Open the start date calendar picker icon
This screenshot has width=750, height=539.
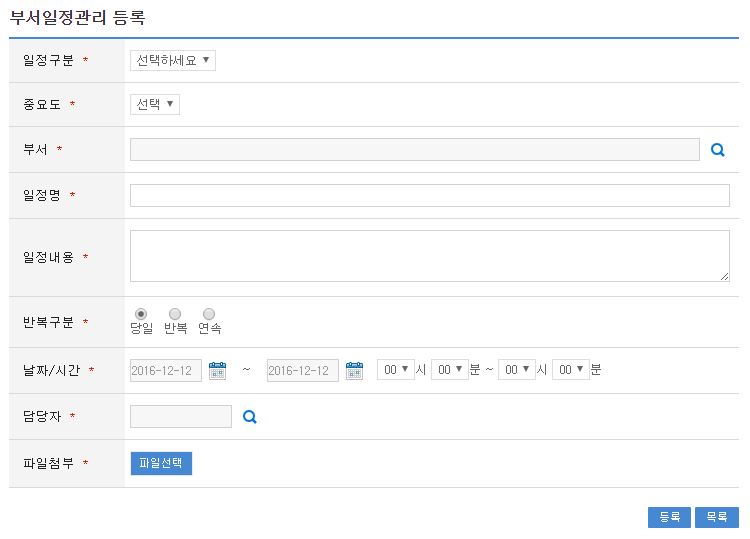(217, 371)
